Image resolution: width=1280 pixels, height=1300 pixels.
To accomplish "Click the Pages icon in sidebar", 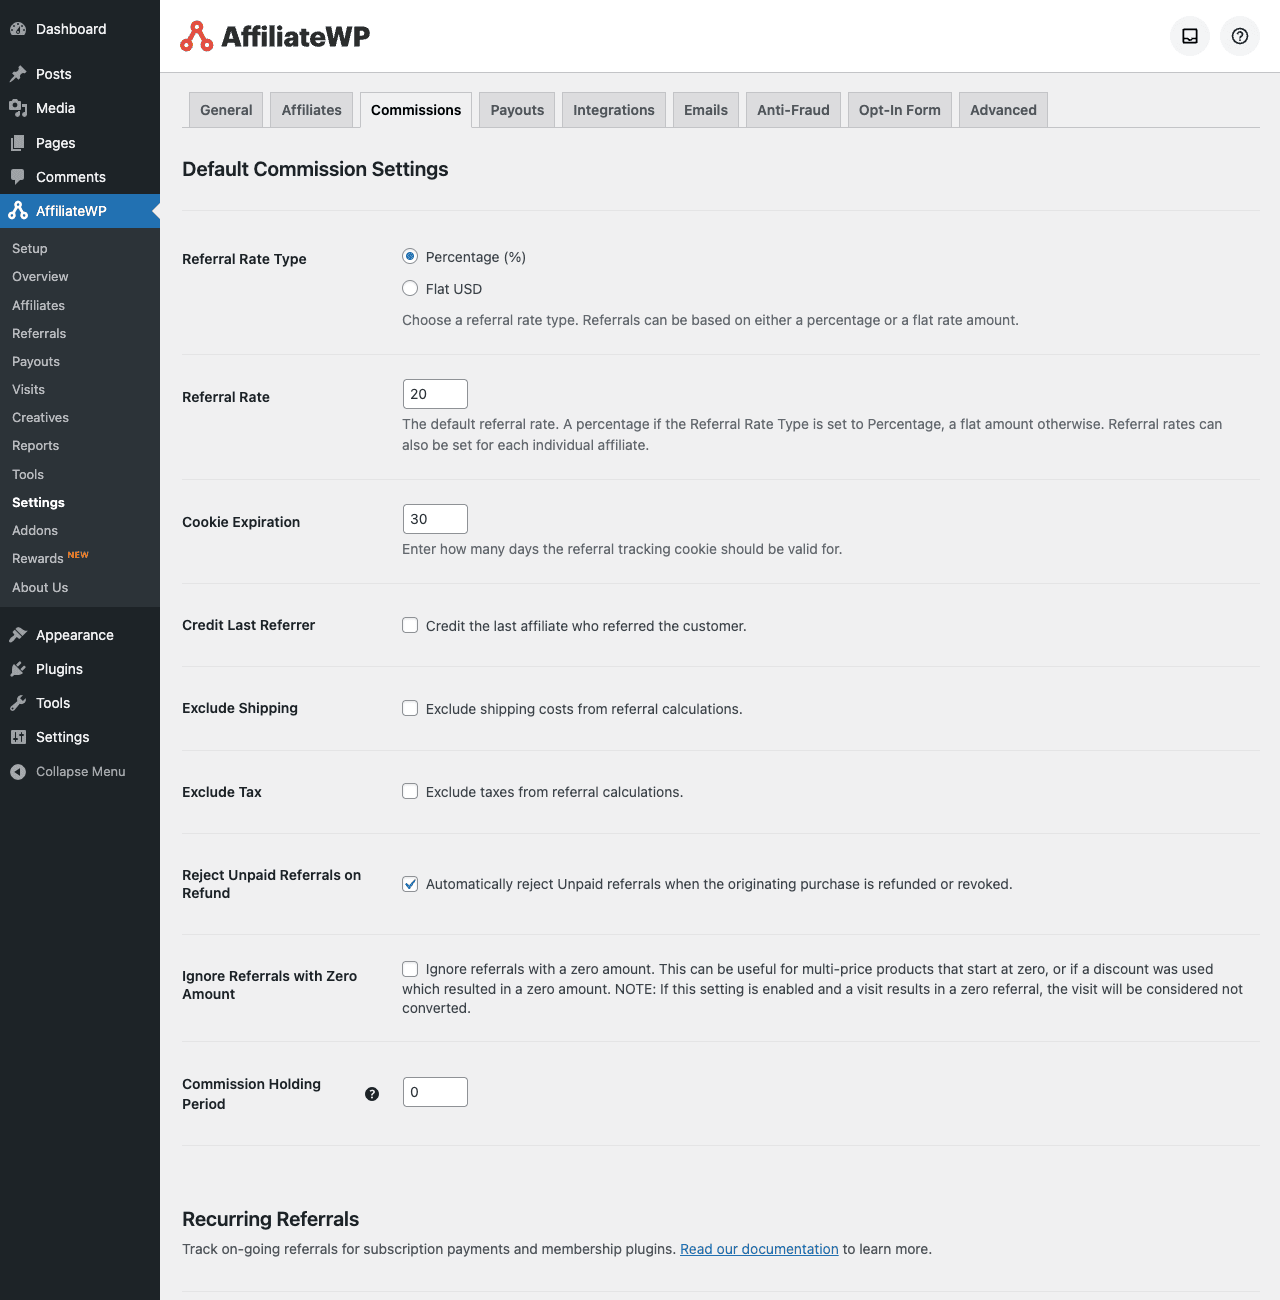I will coord(18,143).
